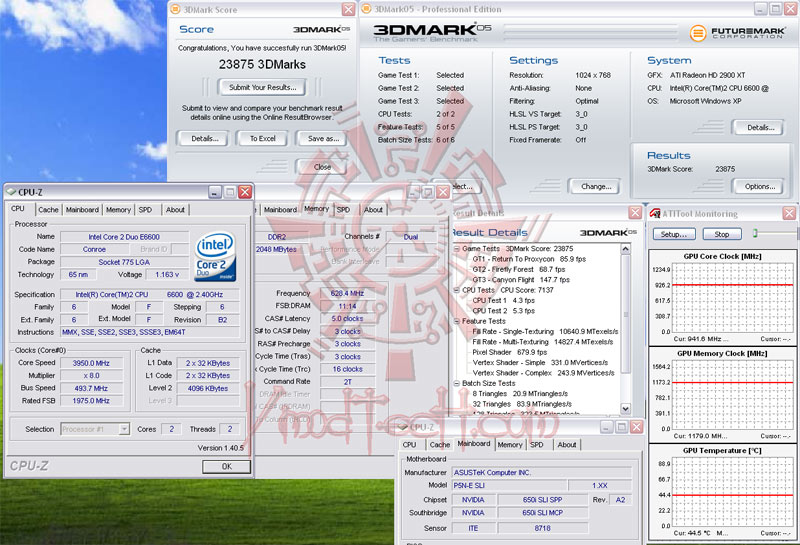Select '8 Triangles' batch size row
Screen dimensions: 800x545
click(520, 393)
